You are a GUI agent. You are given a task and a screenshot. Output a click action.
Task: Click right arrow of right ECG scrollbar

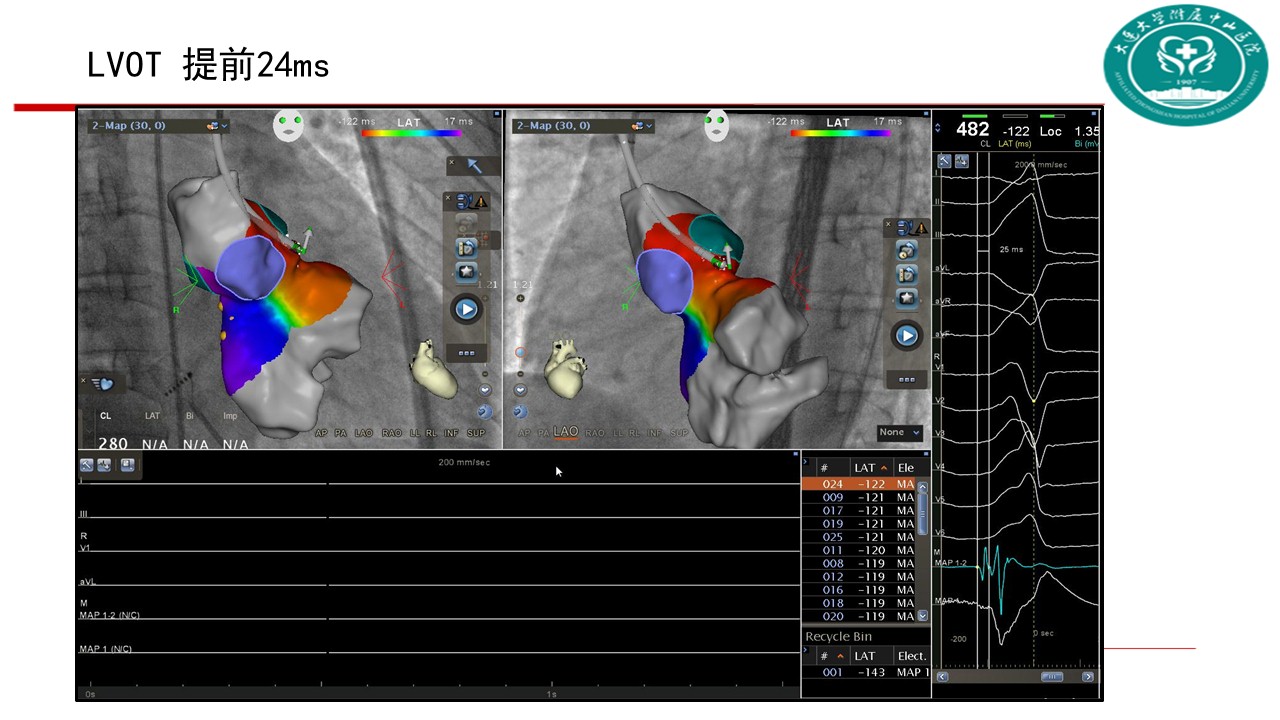[1088, 677]
